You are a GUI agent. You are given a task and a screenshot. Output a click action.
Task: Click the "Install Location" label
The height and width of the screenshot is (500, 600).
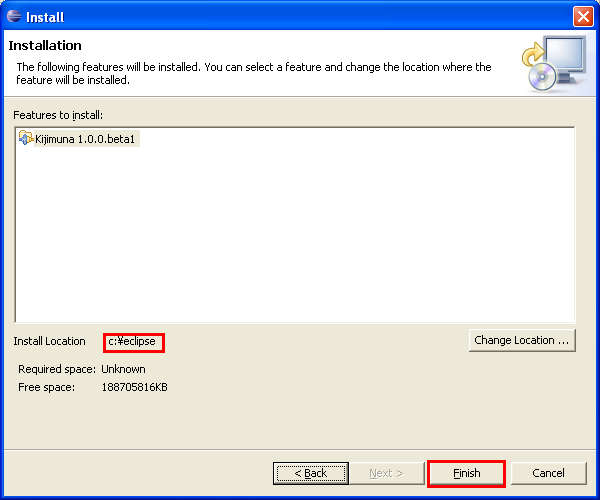click(x=50, y=342)
